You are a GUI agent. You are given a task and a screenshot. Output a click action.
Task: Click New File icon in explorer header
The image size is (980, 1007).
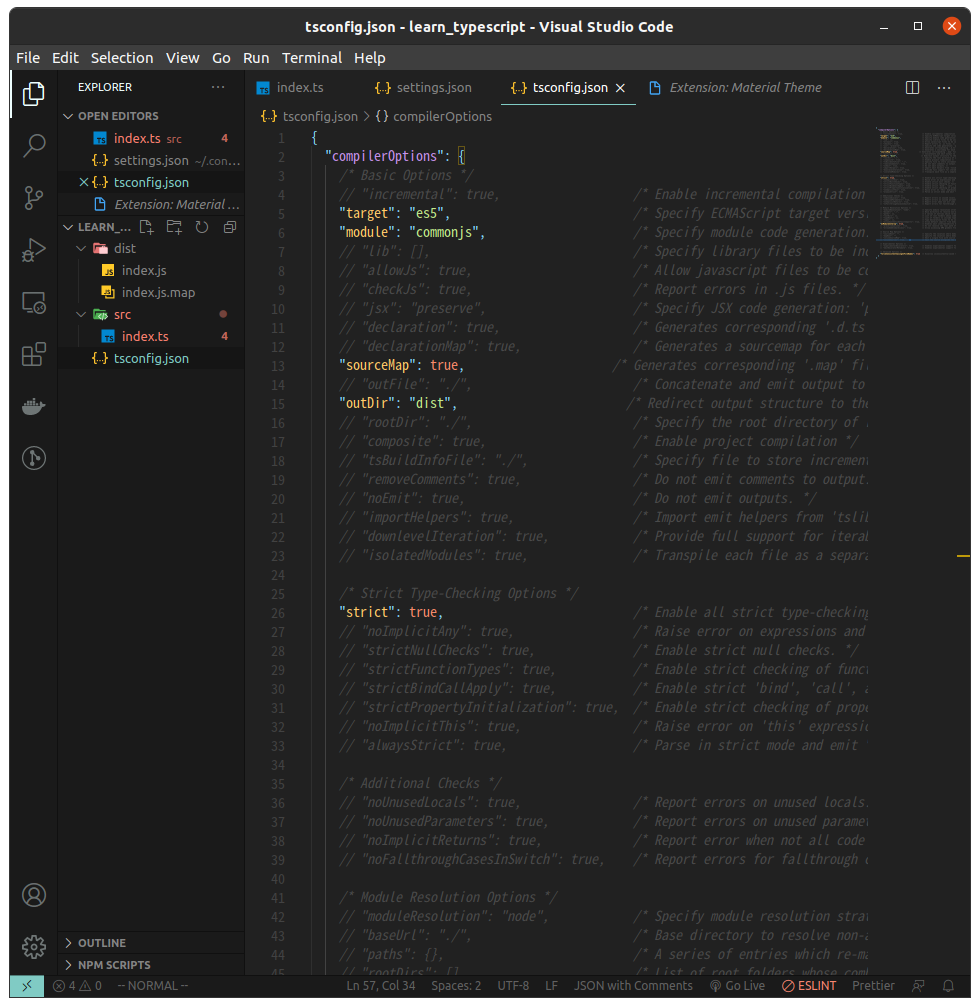[146, 227]
